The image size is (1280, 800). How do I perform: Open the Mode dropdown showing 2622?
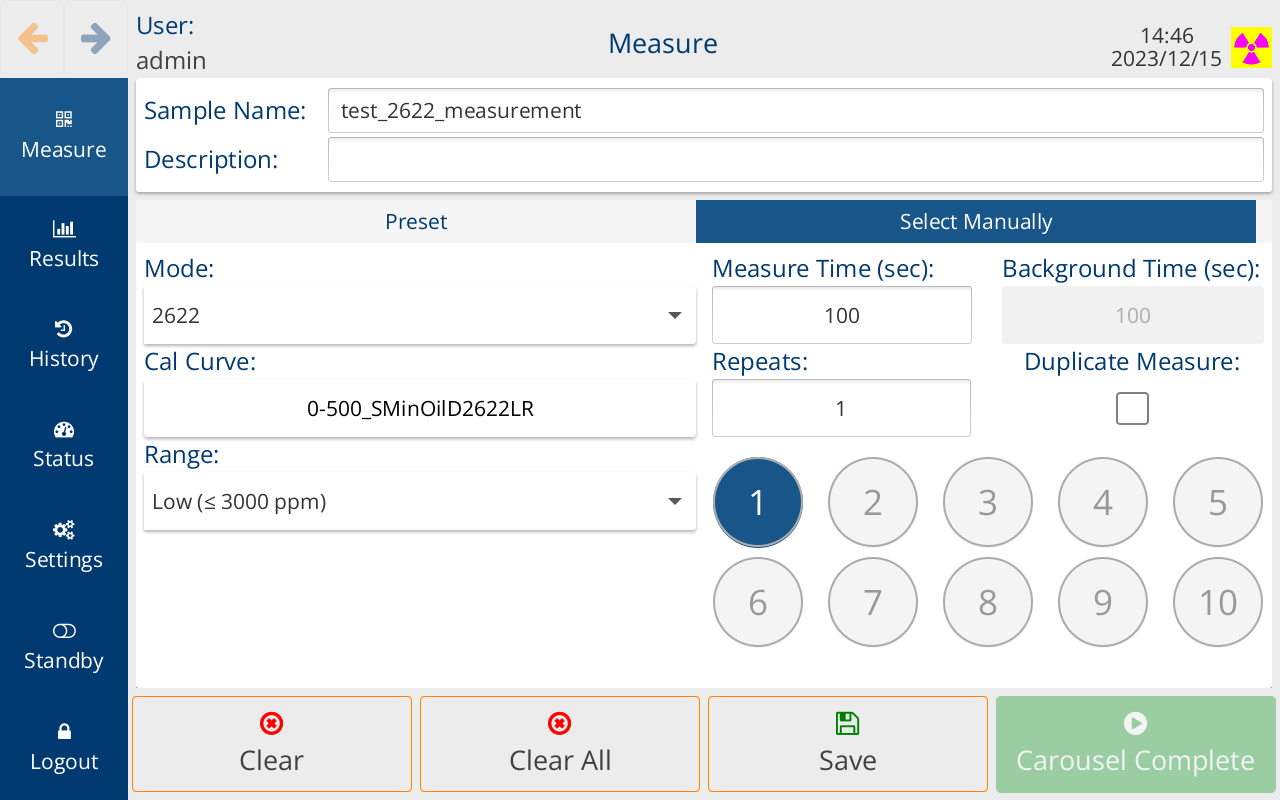420,315
